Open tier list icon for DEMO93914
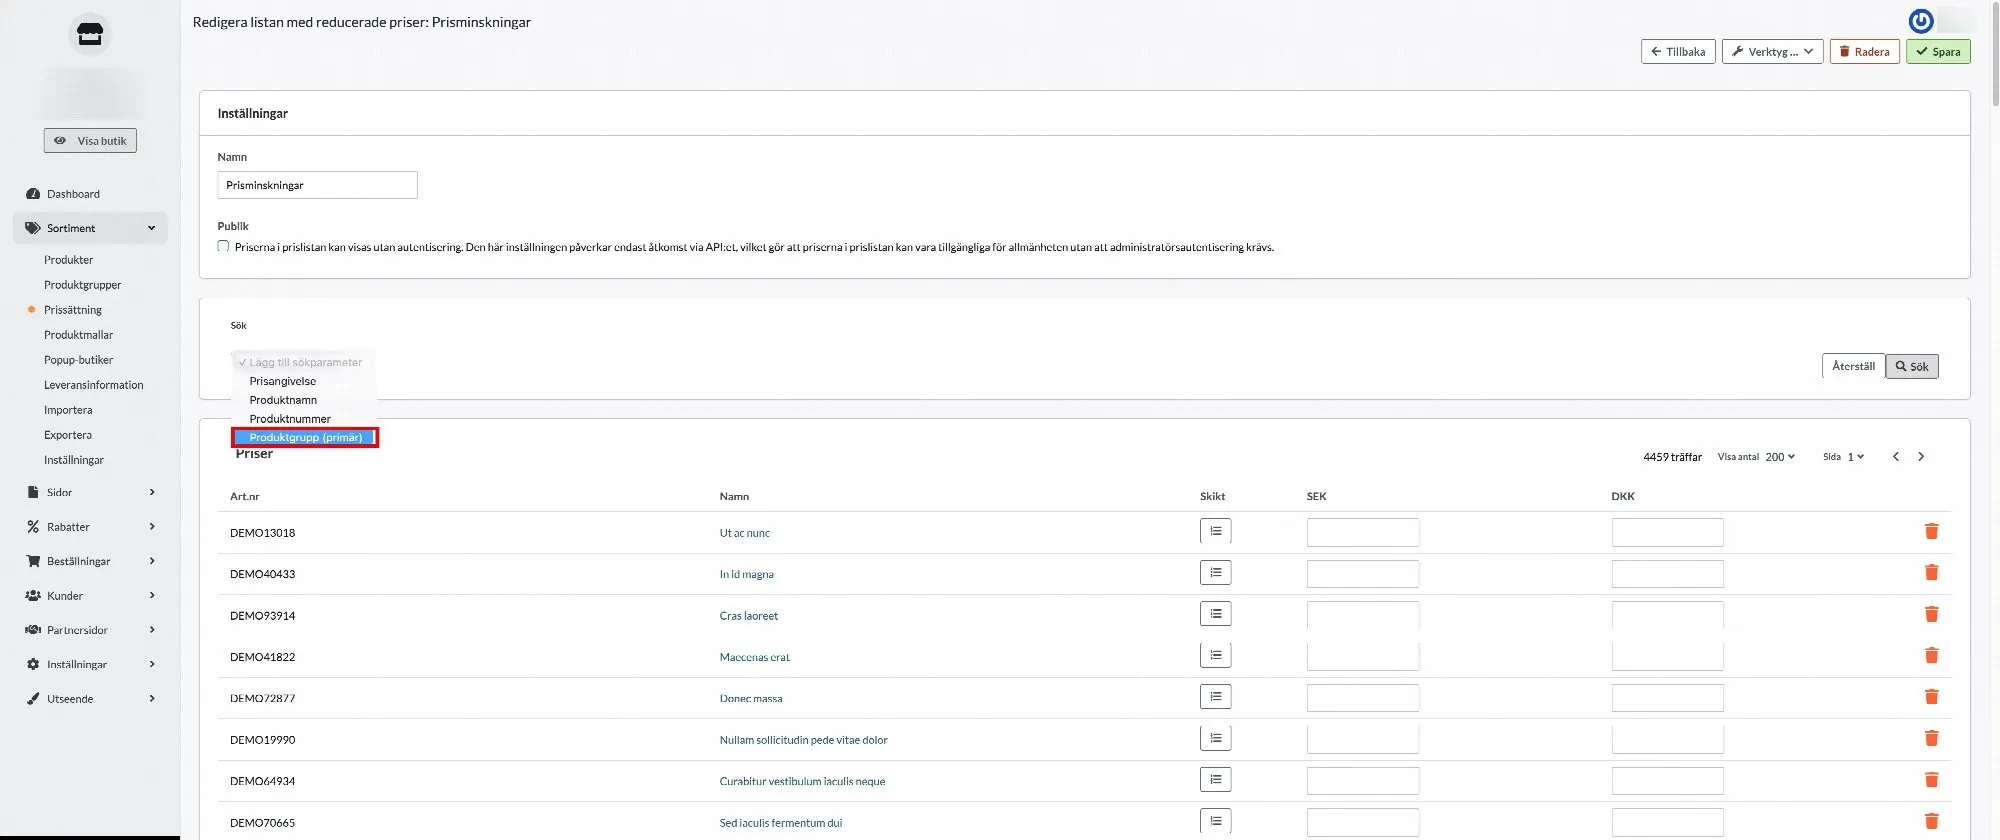Screen dimensions: 2000x840 [x=1215, y=614]
